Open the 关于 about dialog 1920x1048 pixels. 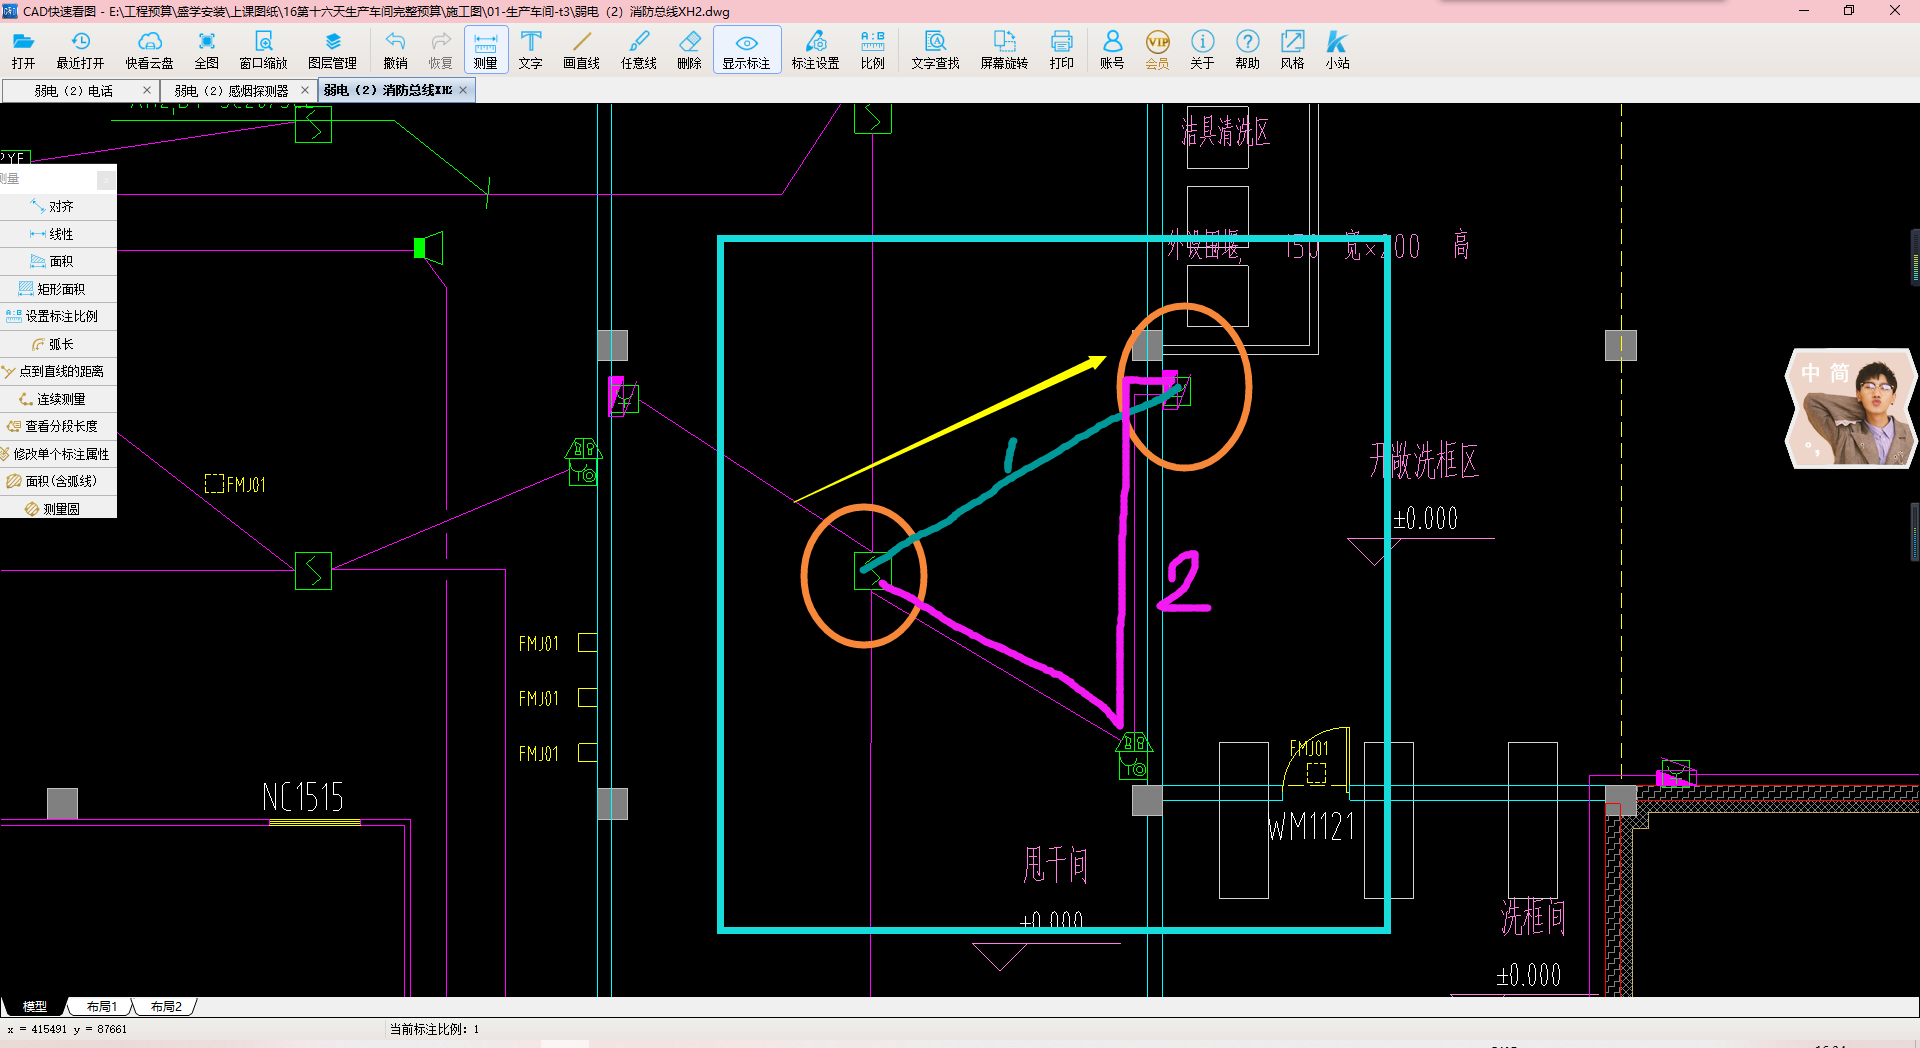point(1202,50)
